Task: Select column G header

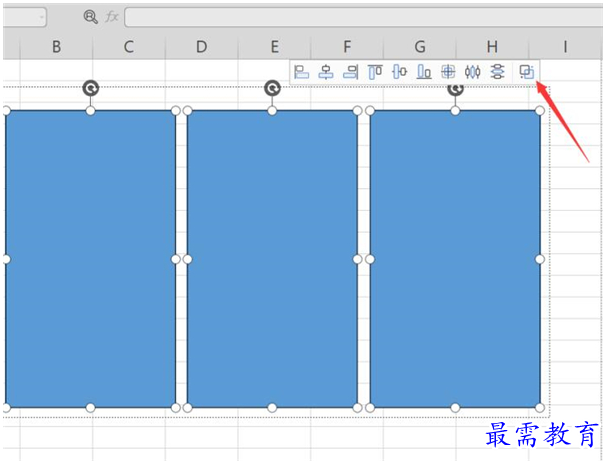Action: 420,47
